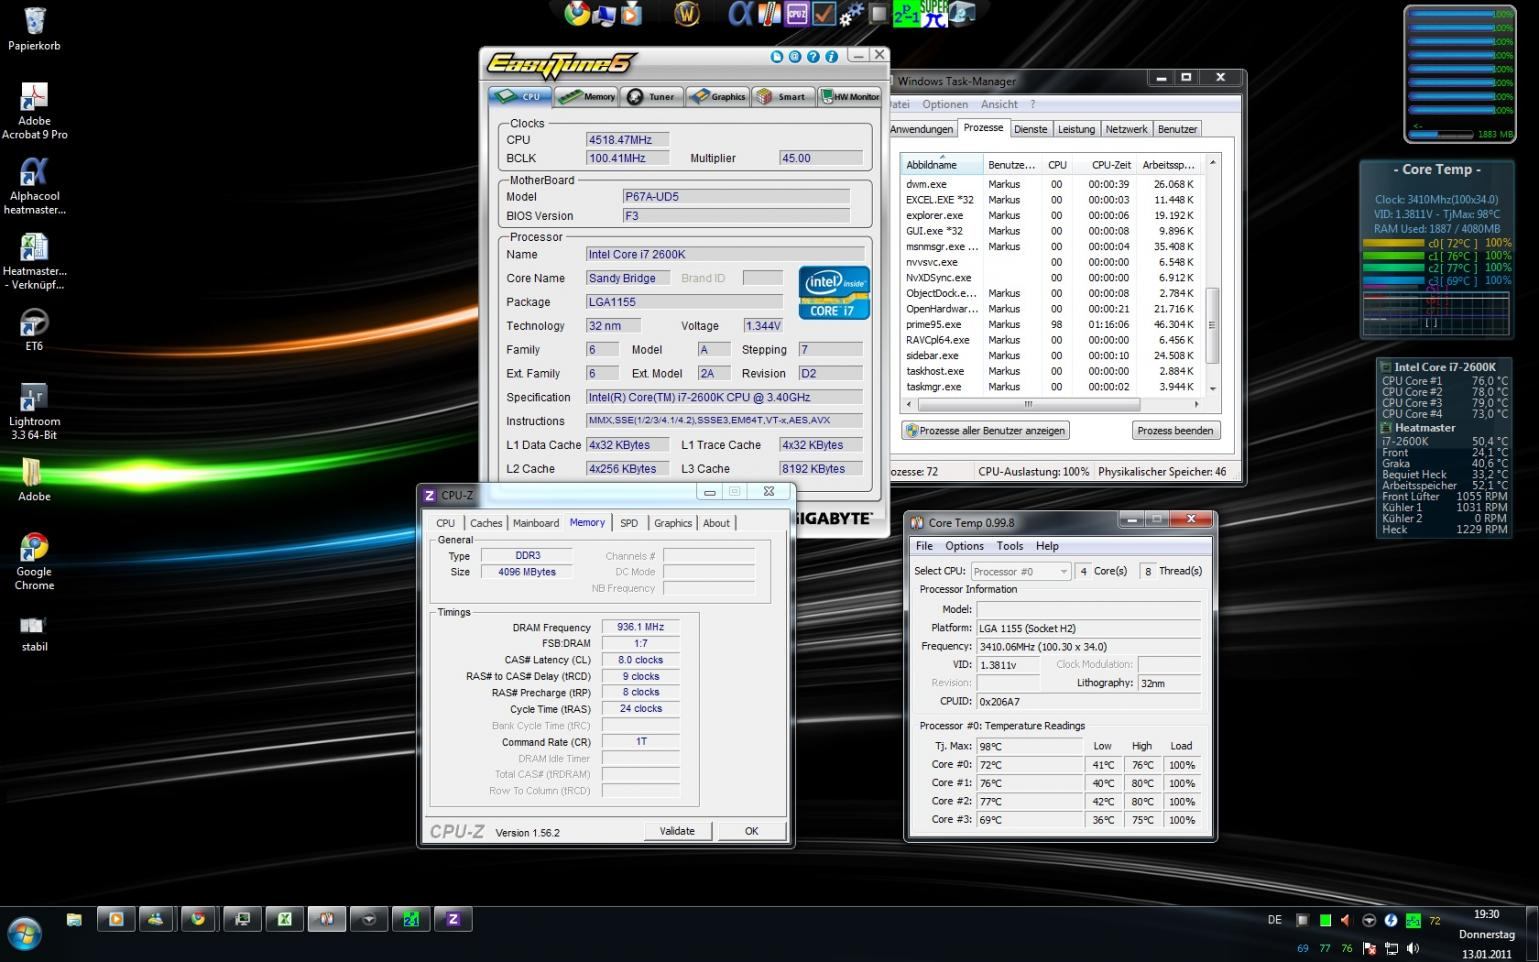Open Adobe Acrobat 9 Pro desktop shortcut

tap(34, 110)
